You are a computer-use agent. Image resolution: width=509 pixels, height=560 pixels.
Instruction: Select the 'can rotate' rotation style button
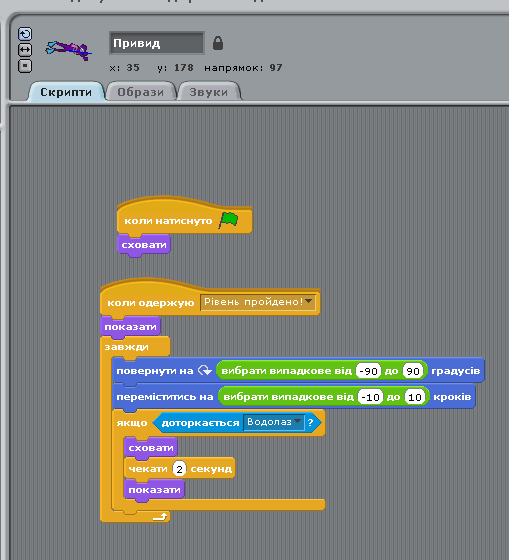point(25,34)
